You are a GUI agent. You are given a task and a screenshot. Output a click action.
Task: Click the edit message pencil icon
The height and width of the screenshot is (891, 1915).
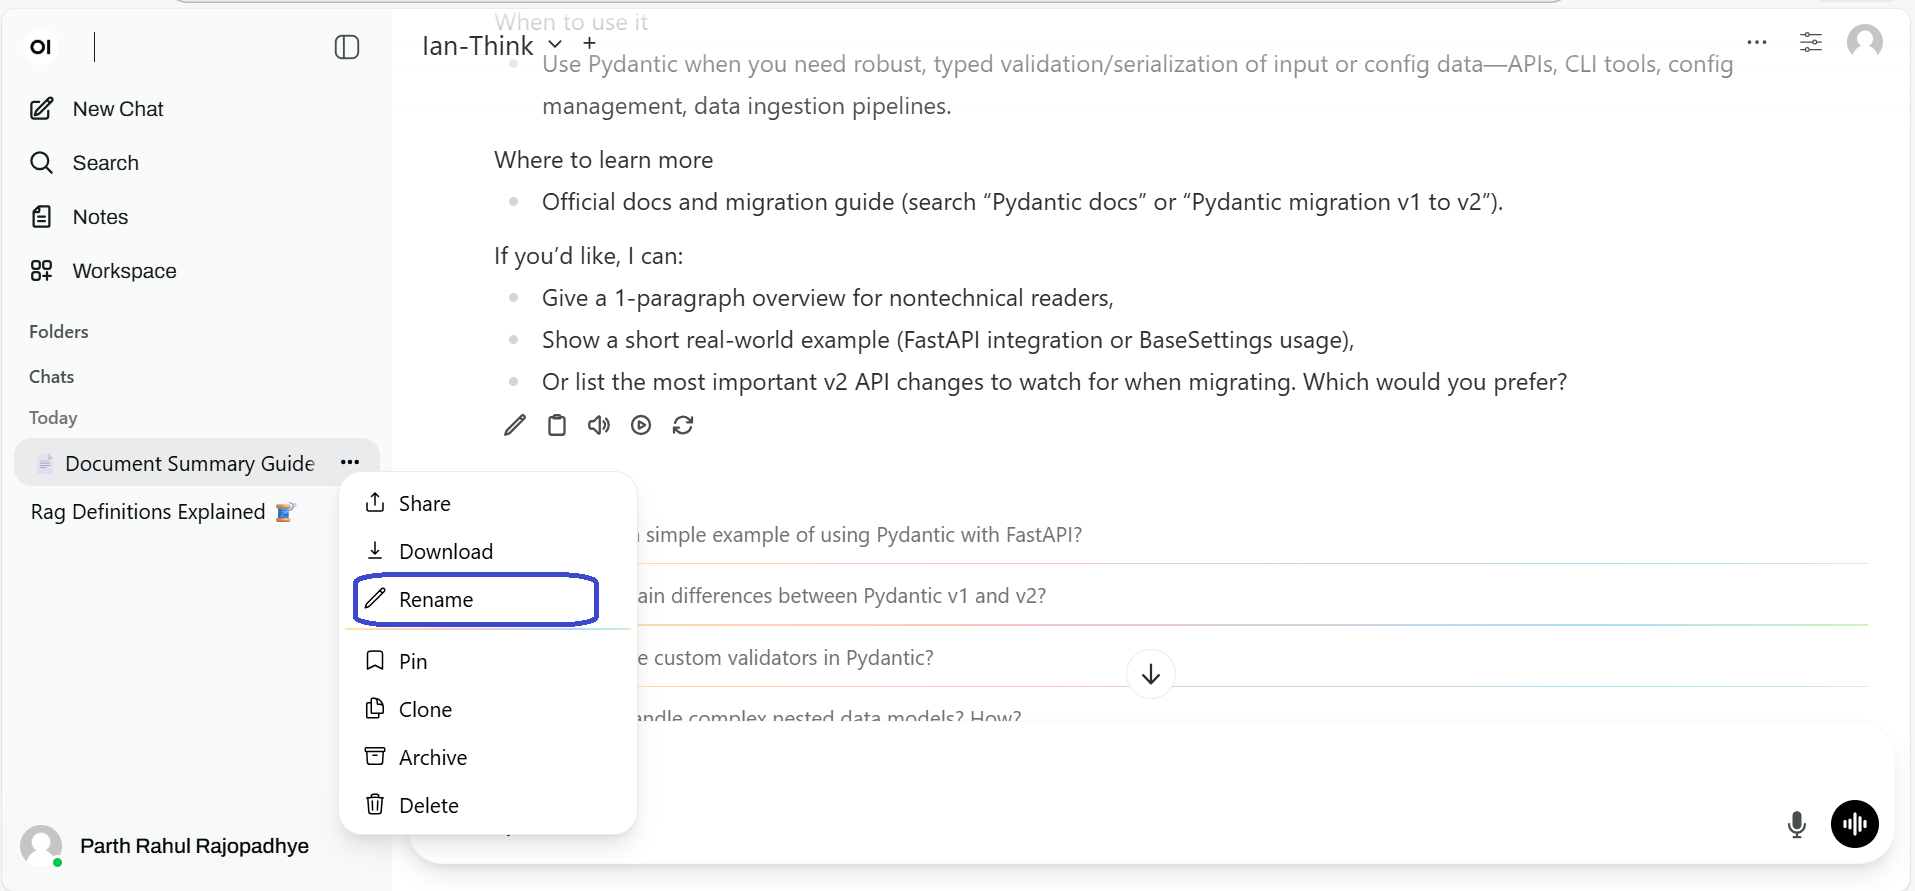515,425
